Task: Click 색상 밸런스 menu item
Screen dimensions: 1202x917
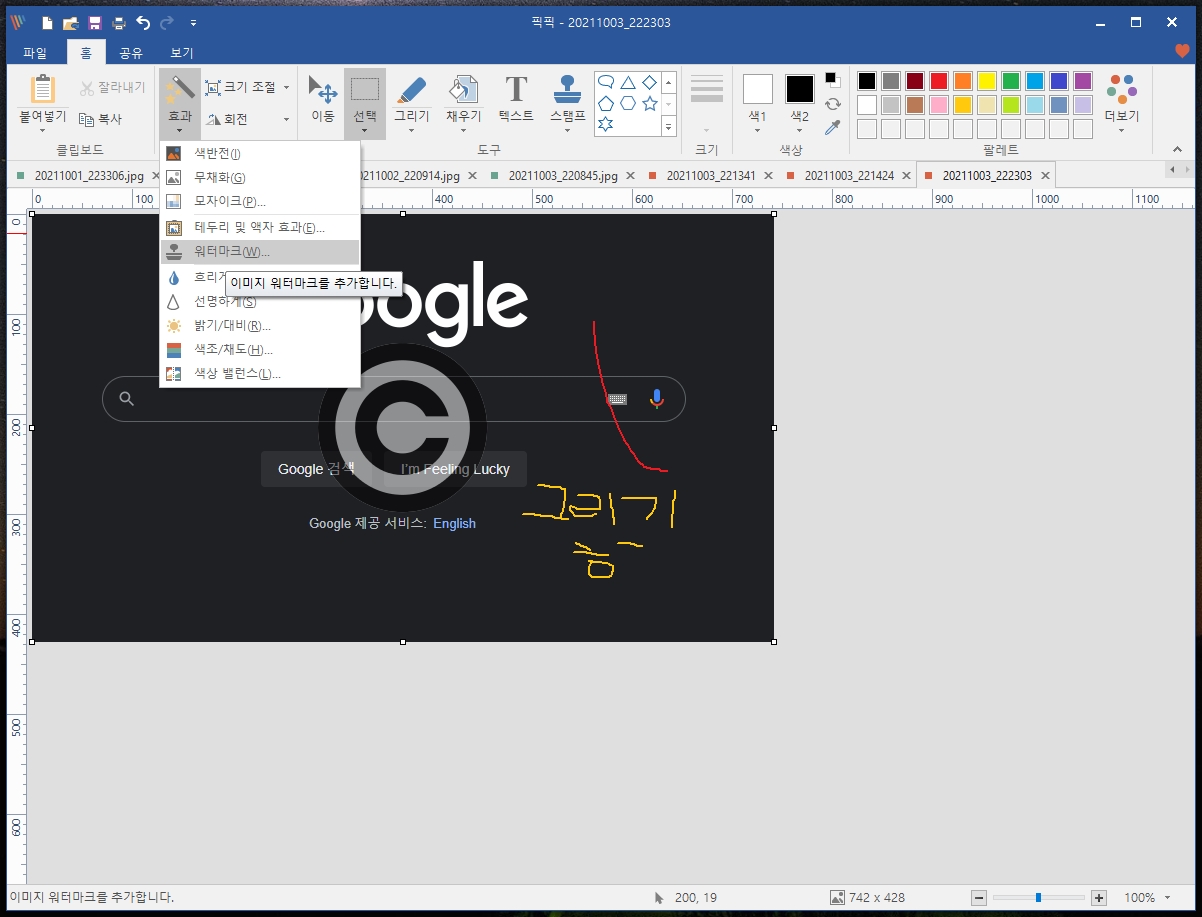Action: click(x=260, y=374)
